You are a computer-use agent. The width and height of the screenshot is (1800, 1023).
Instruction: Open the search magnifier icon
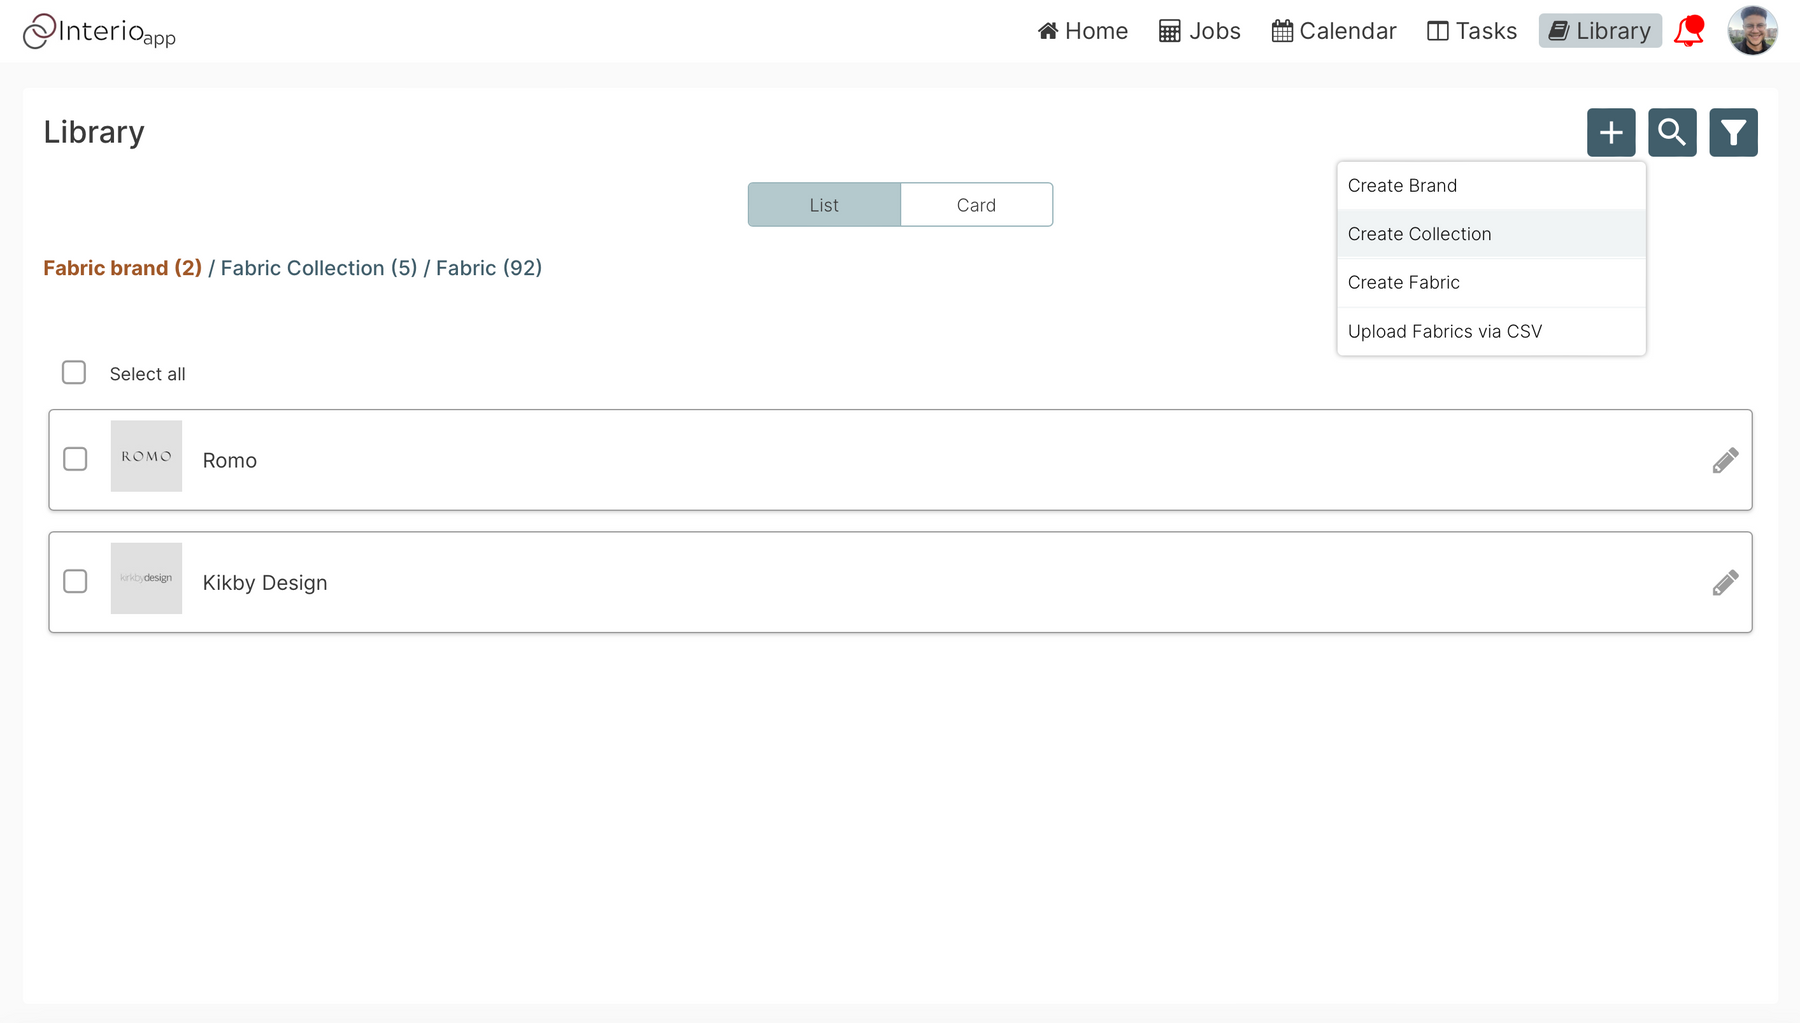(x=1672, y=132)
